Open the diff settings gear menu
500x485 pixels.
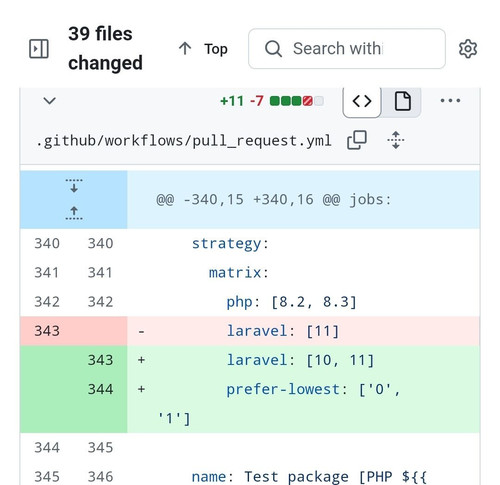pyautogui.click(x=468, y=49)
